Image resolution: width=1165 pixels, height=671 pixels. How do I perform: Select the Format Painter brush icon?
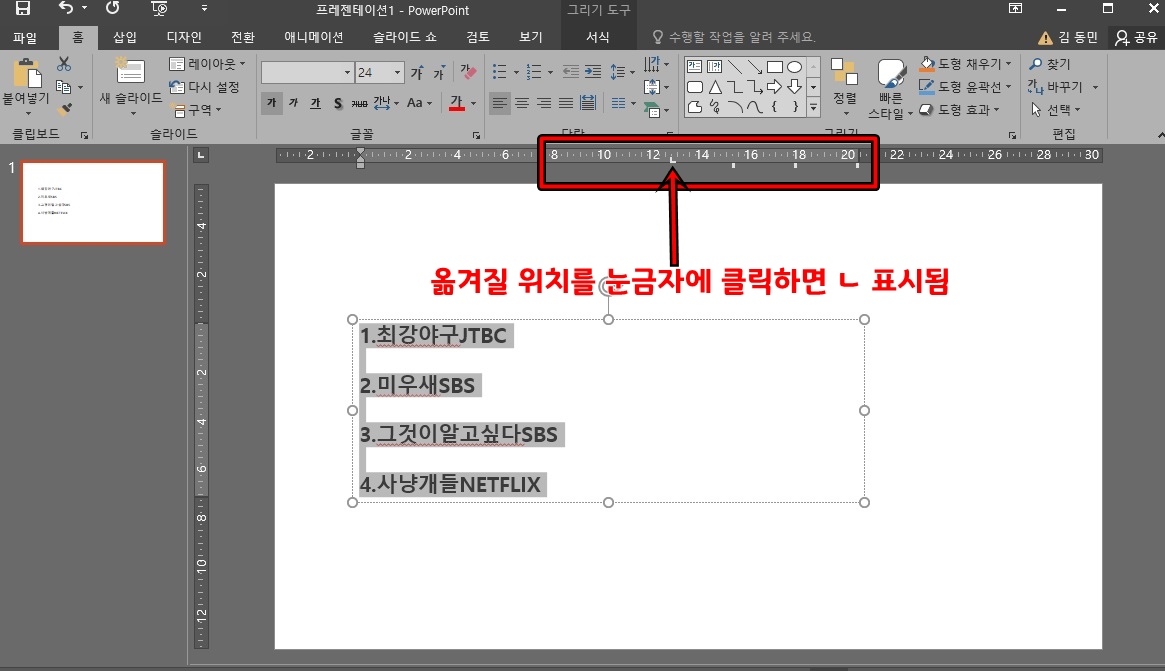[65, 109]
